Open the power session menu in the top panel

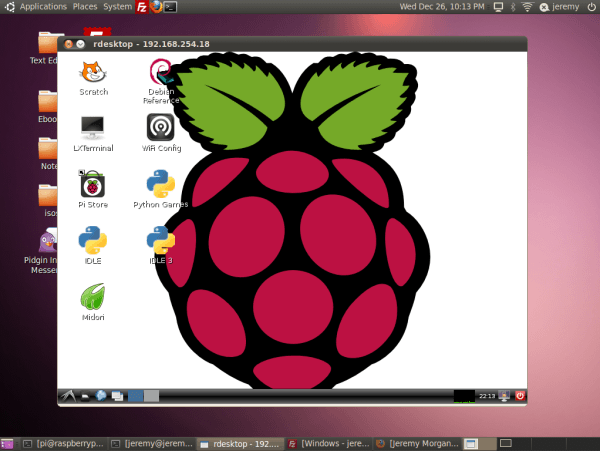tap(591, 7)
